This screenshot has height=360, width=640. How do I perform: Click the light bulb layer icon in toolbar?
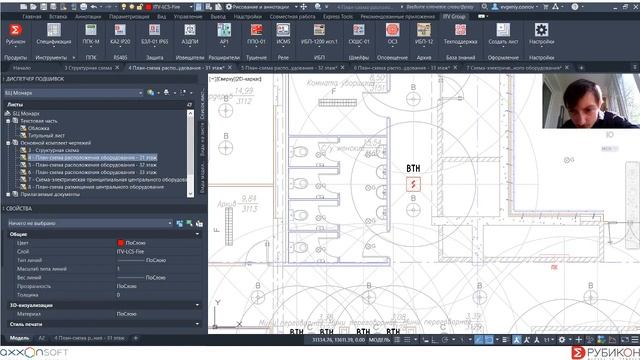tap(124, 7)
